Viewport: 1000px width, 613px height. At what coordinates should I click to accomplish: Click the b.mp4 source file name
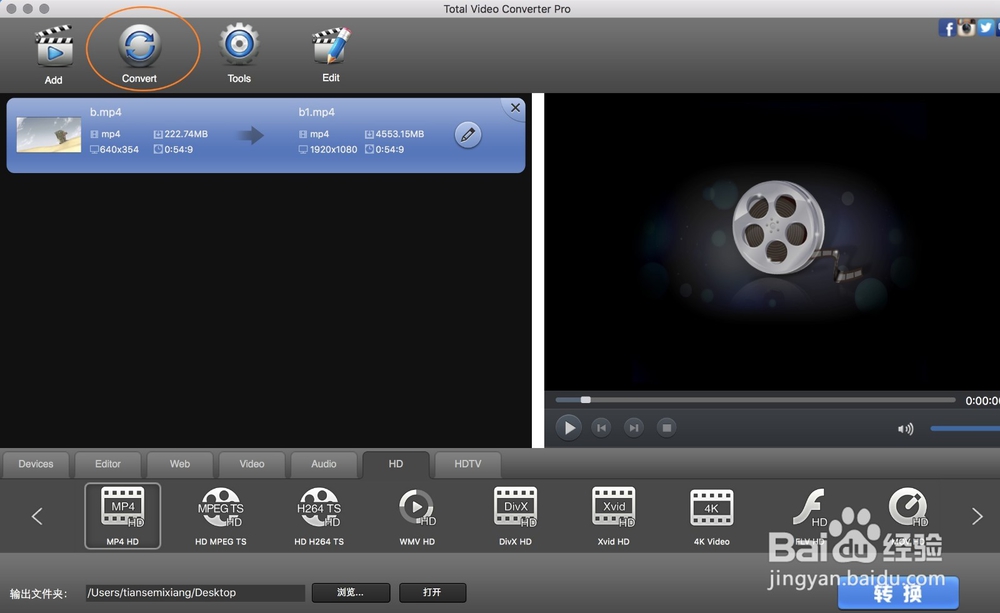(x=105, y=112)
